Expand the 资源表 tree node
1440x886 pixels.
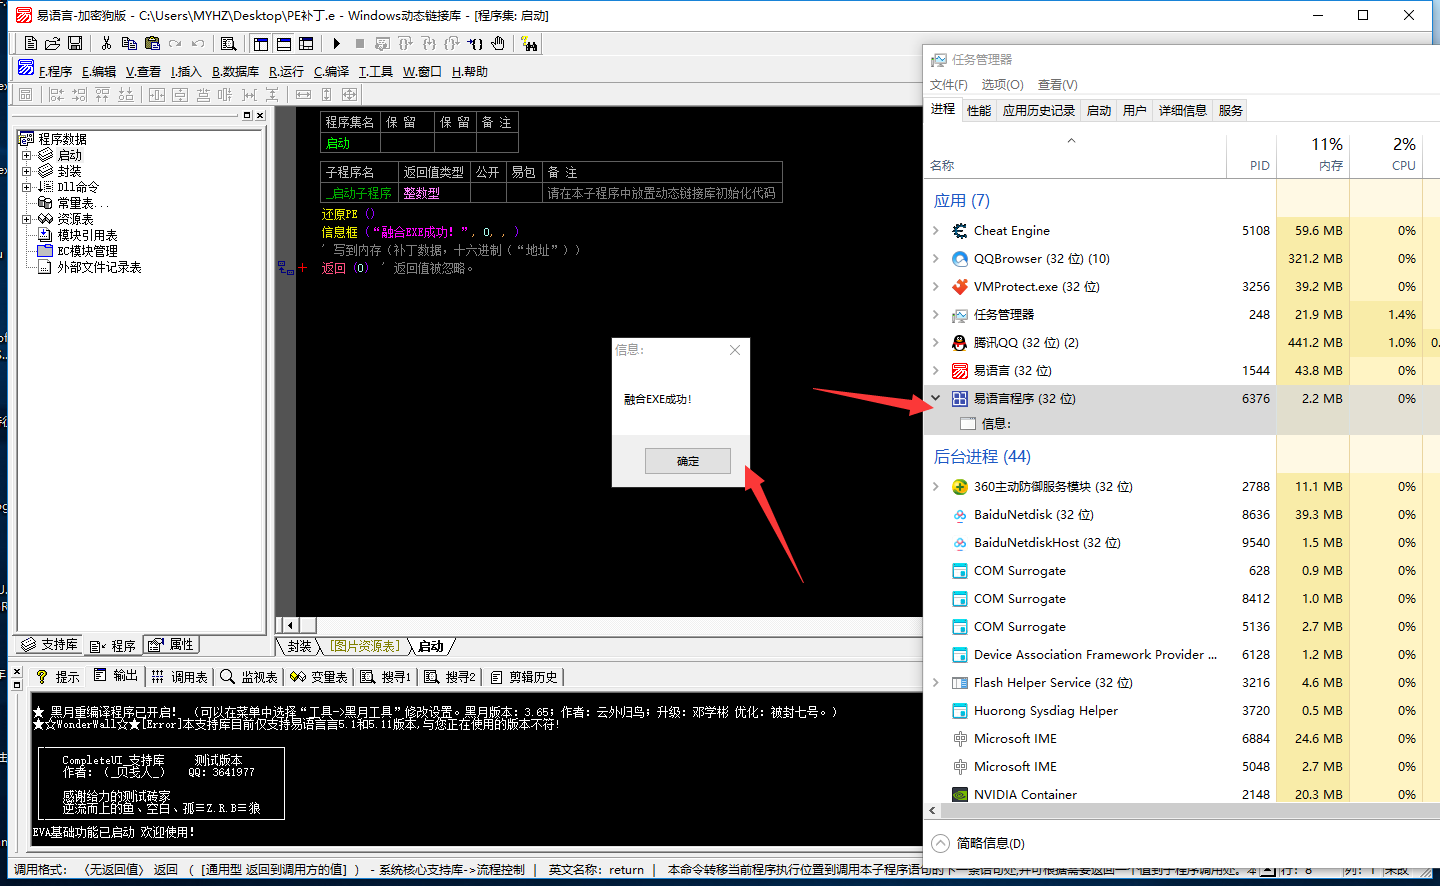[x=26, y=219]
